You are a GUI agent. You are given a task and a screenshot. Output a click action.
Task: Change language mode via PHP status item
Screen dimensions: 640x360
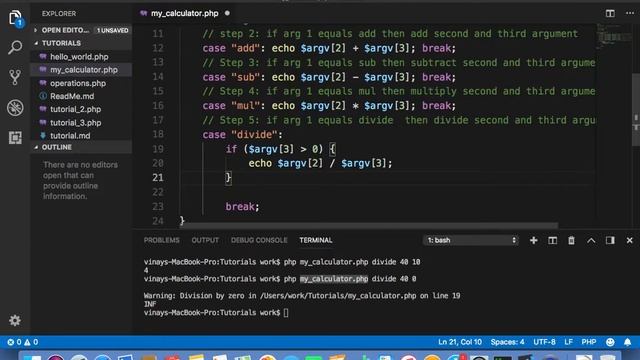589,342
